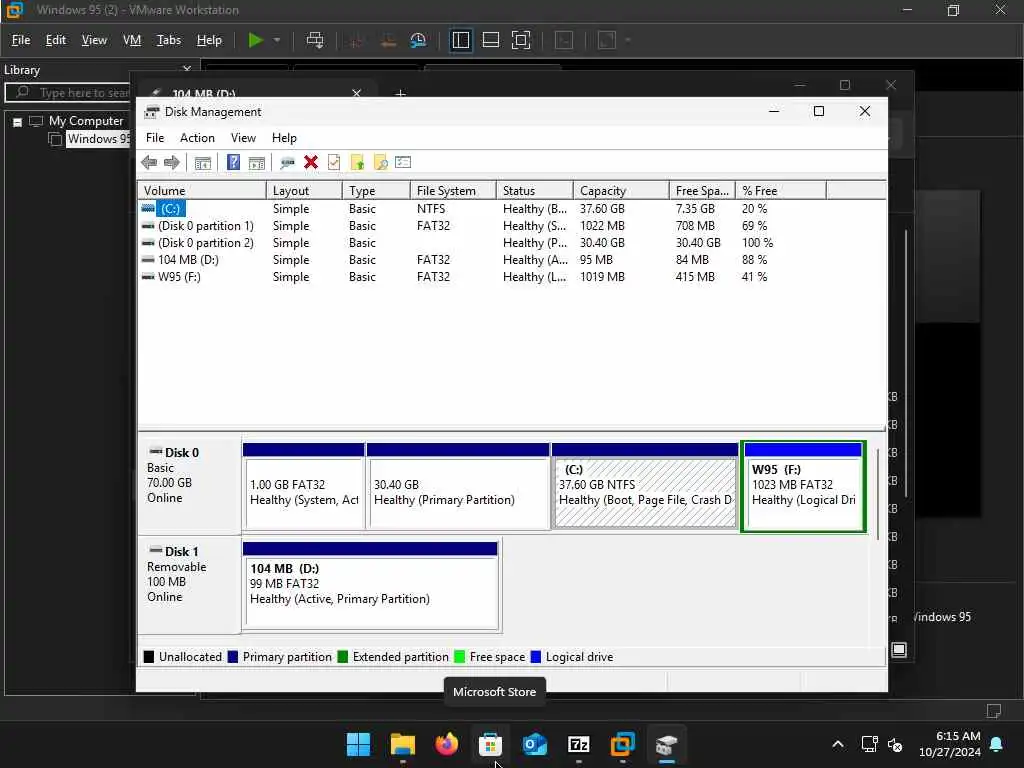
Task: Click the Extended partition green legend swatch
Action: [x=343, y=657]
